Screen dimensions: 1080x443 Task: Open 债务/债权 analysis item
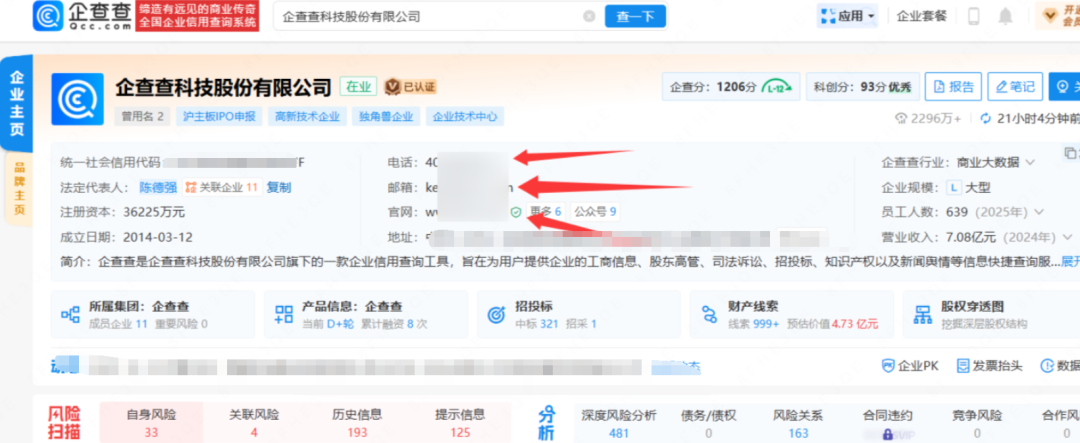click(709, 424)
